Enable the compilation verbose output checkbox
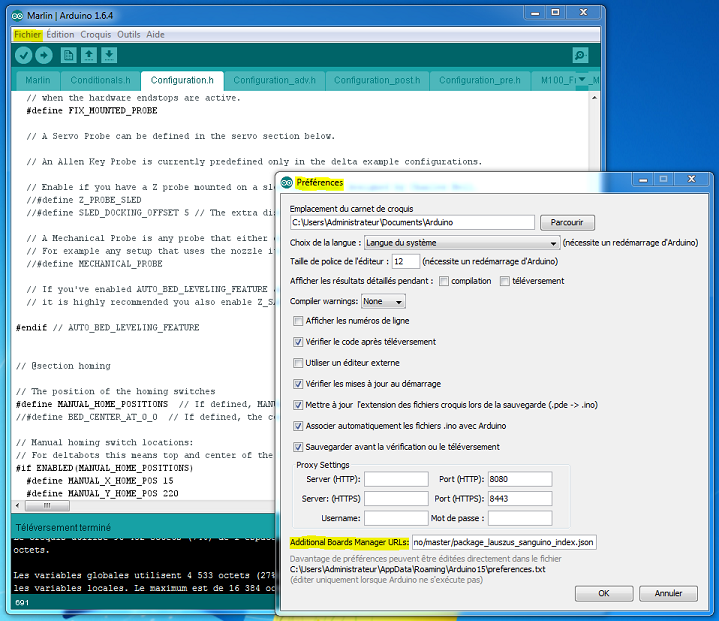 pyautogui.click(x=444, y=281)
